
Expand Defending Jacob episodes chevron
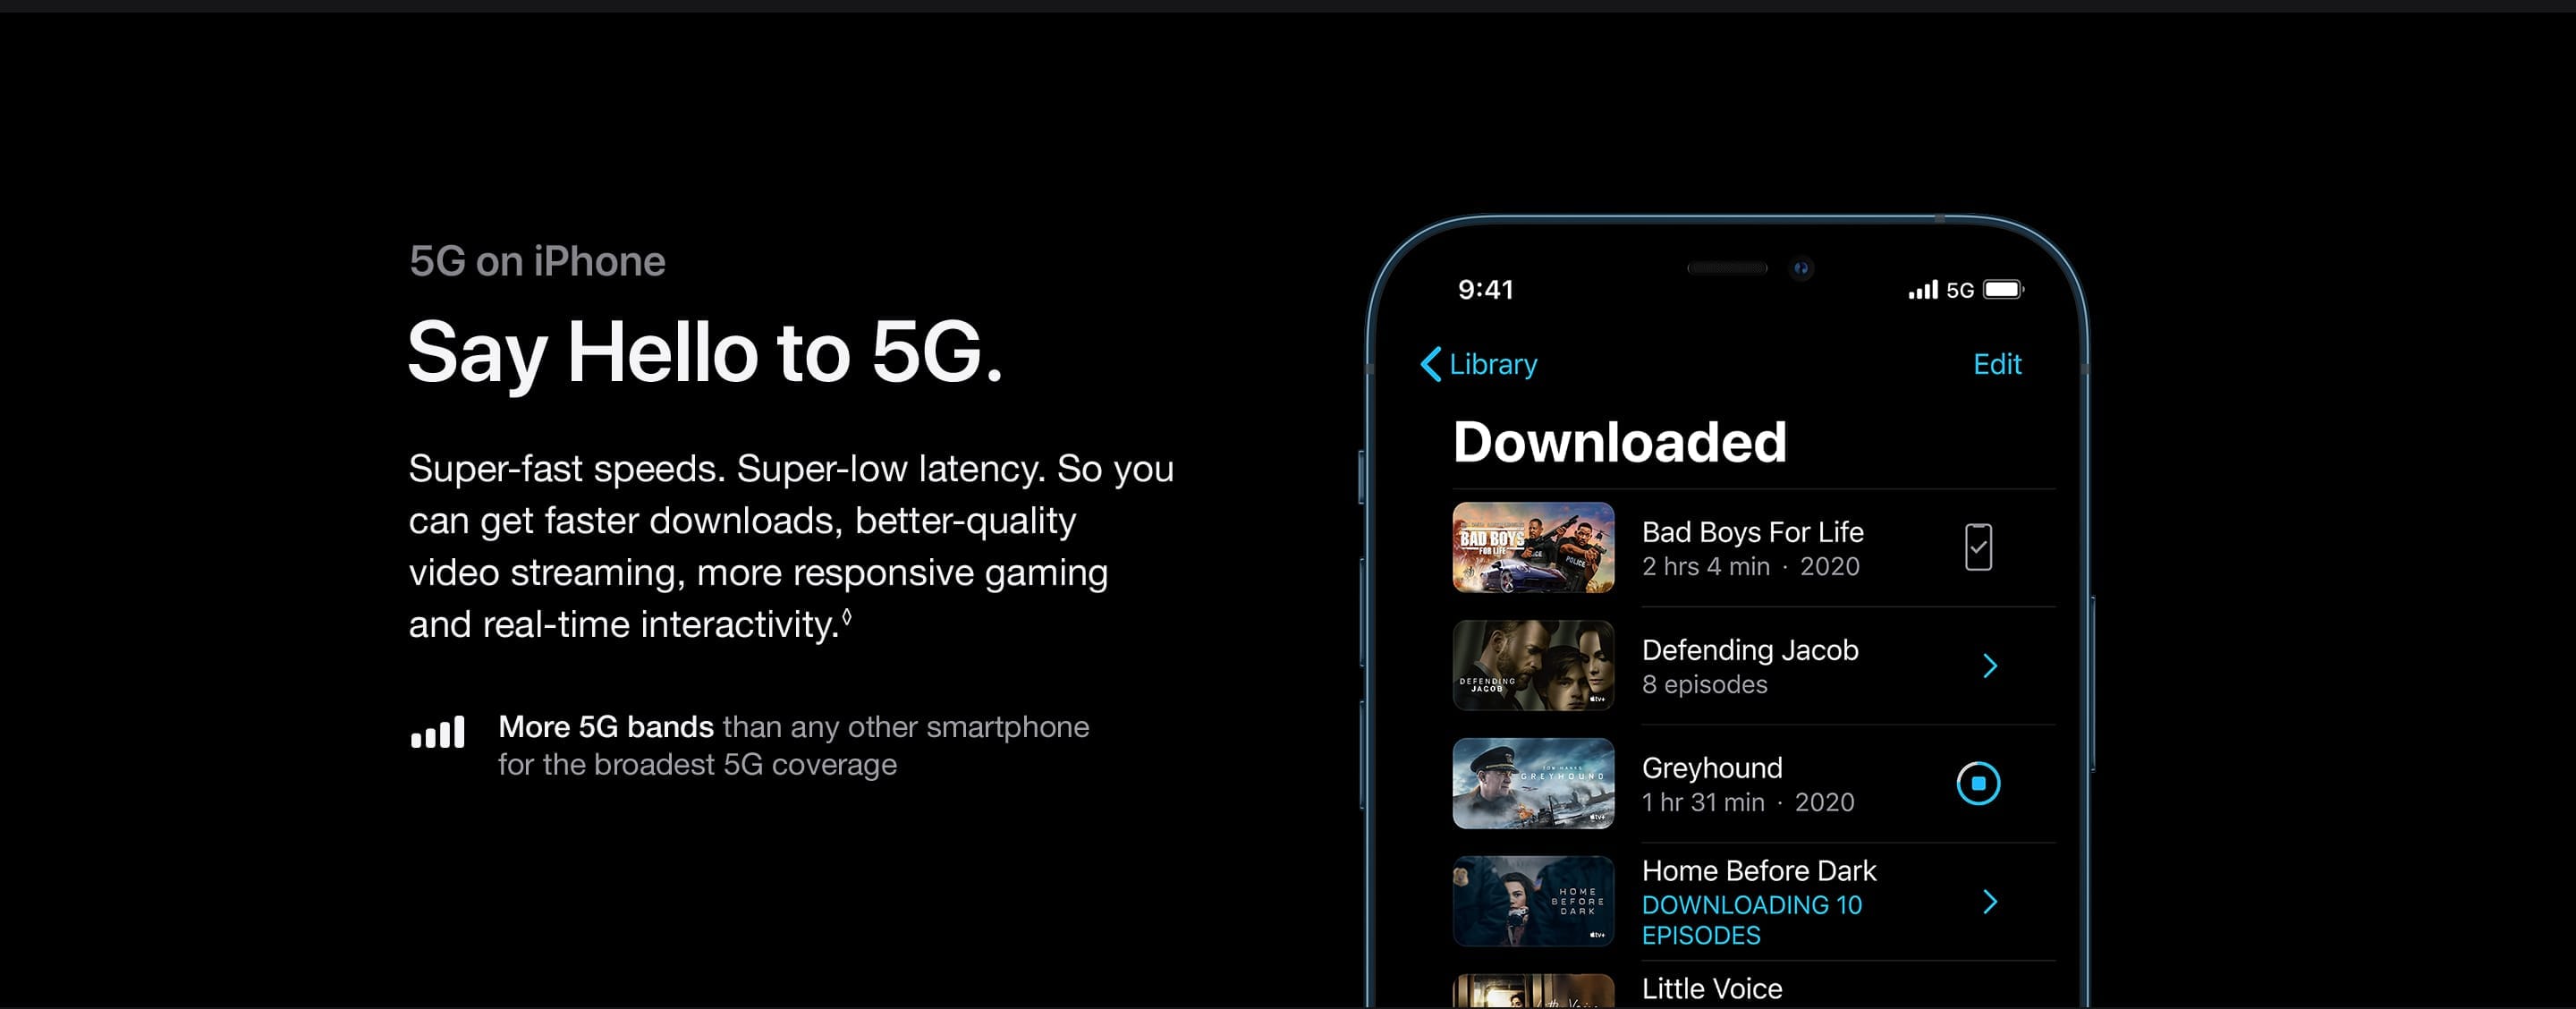click(1990, 666)
